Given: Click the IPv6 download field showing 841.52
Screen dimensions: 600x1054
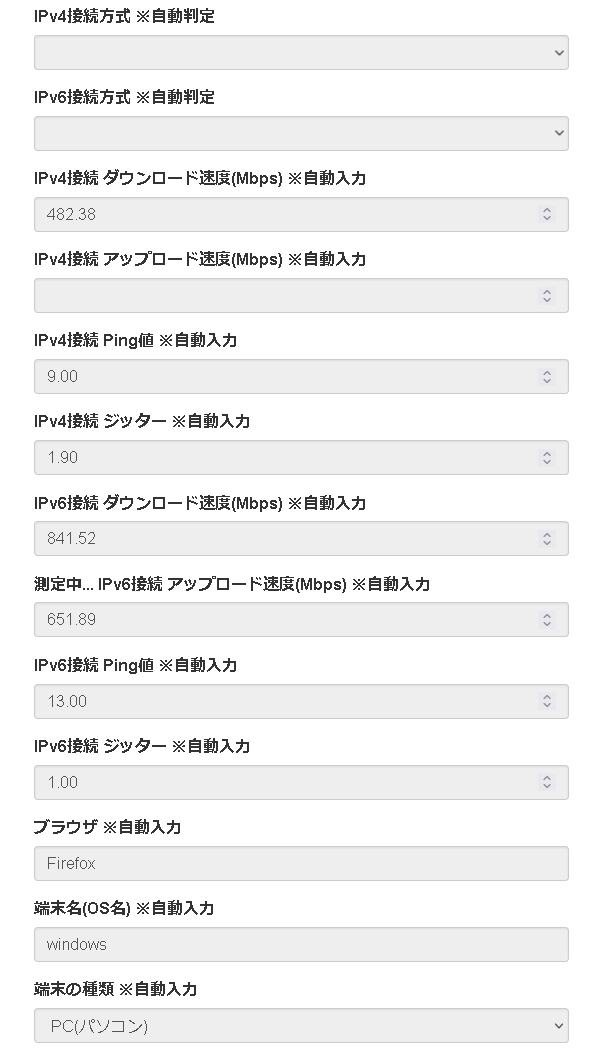Looking at the screenshot, I should coord(280,539).
